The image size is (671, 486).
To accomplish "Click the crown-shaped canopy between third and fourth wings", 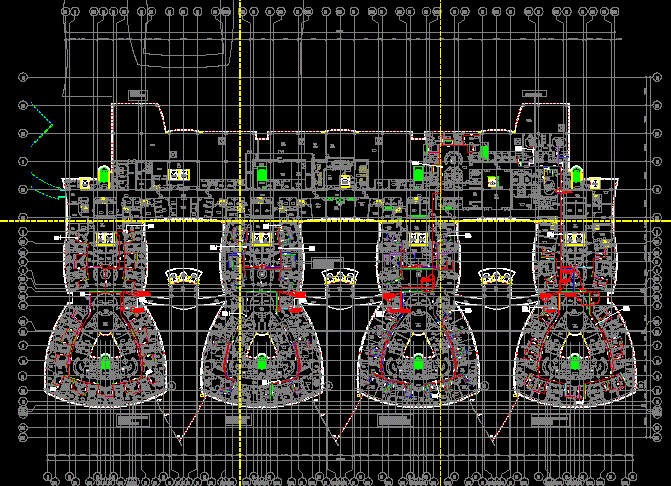I will [x=497, y=276].
